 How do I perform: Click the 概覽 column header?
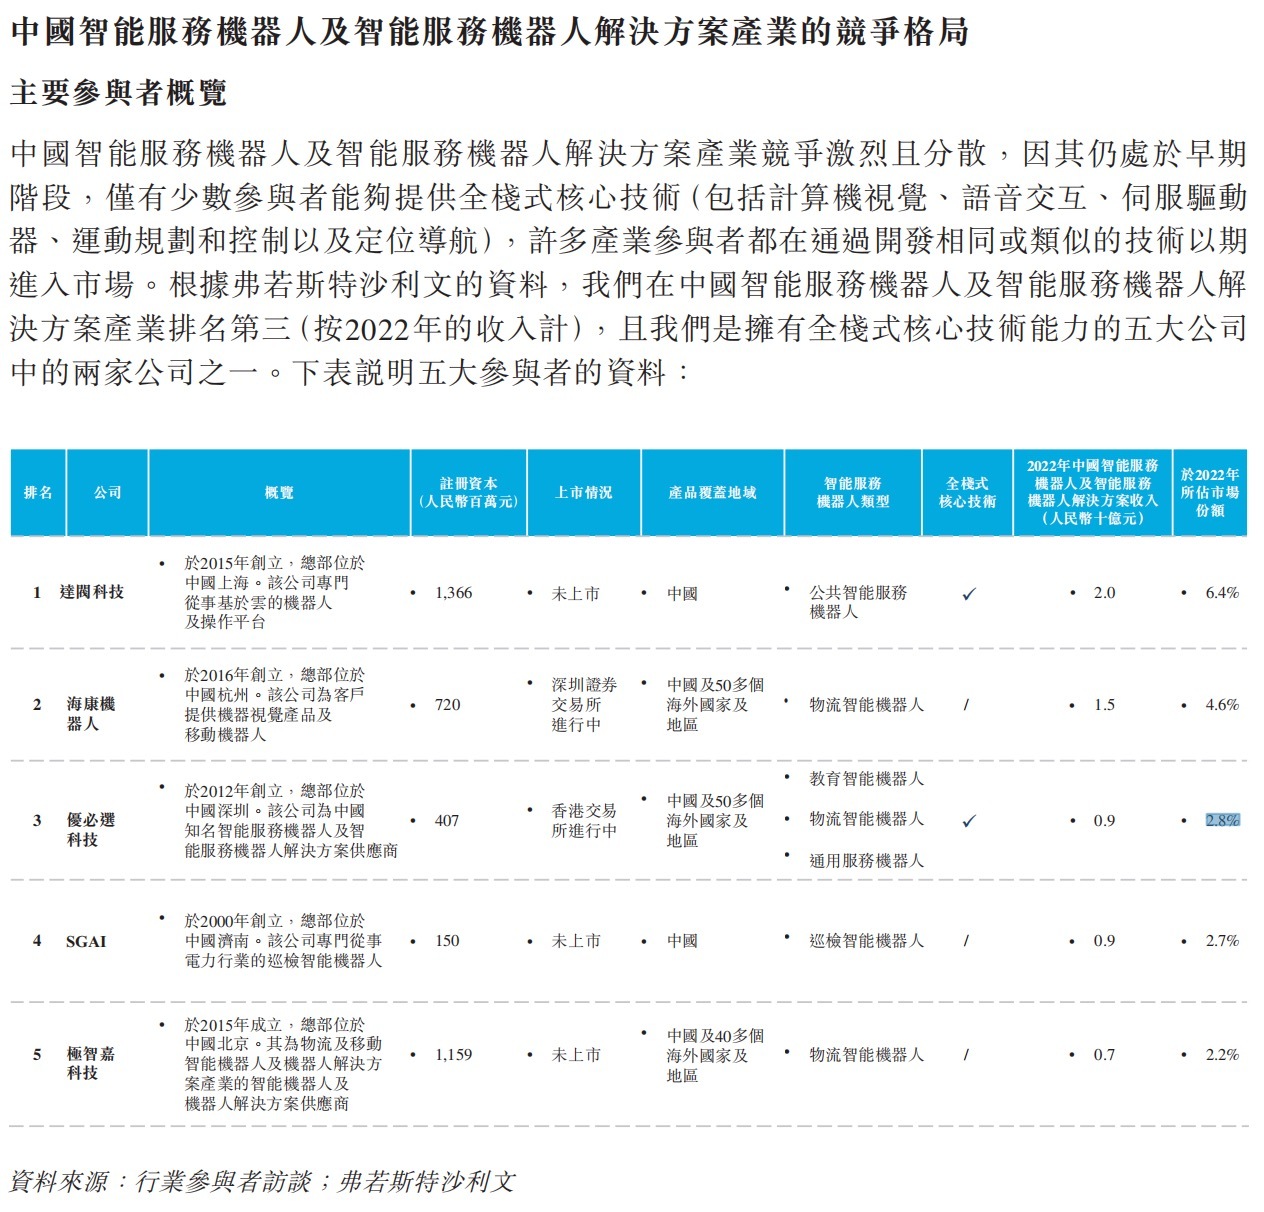click(x=279, y=492)
